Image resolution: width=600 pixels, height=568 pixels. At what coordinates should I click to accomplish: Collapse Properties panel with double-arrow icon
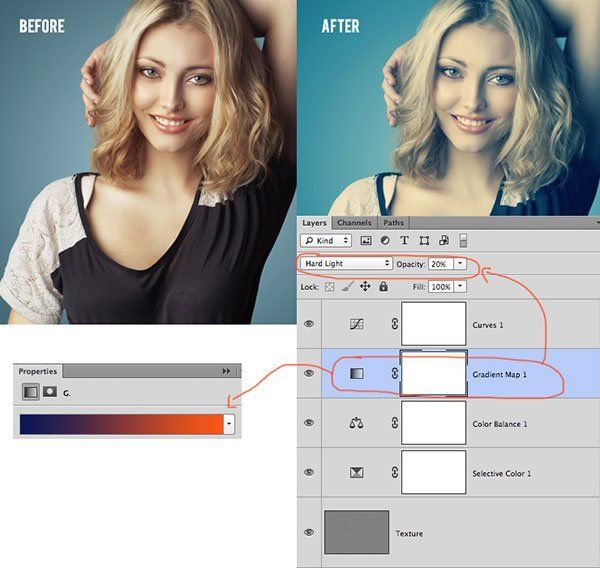(227, 371)
